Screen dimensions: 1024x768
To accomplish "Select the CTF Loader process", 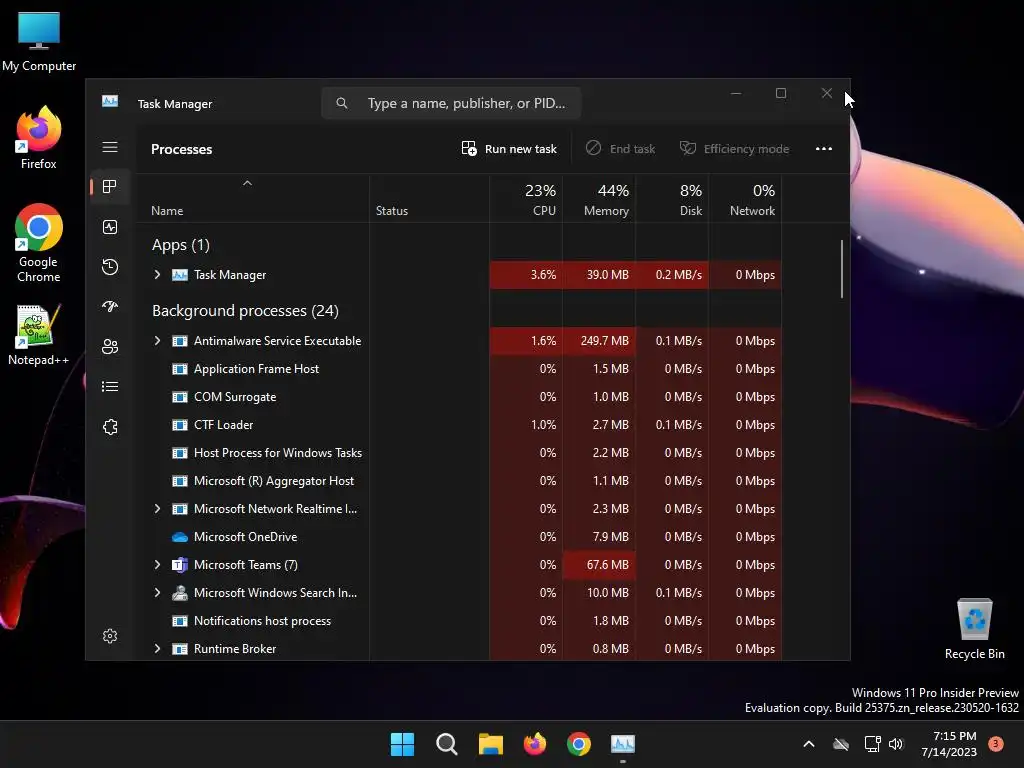I will coord(458,425).
